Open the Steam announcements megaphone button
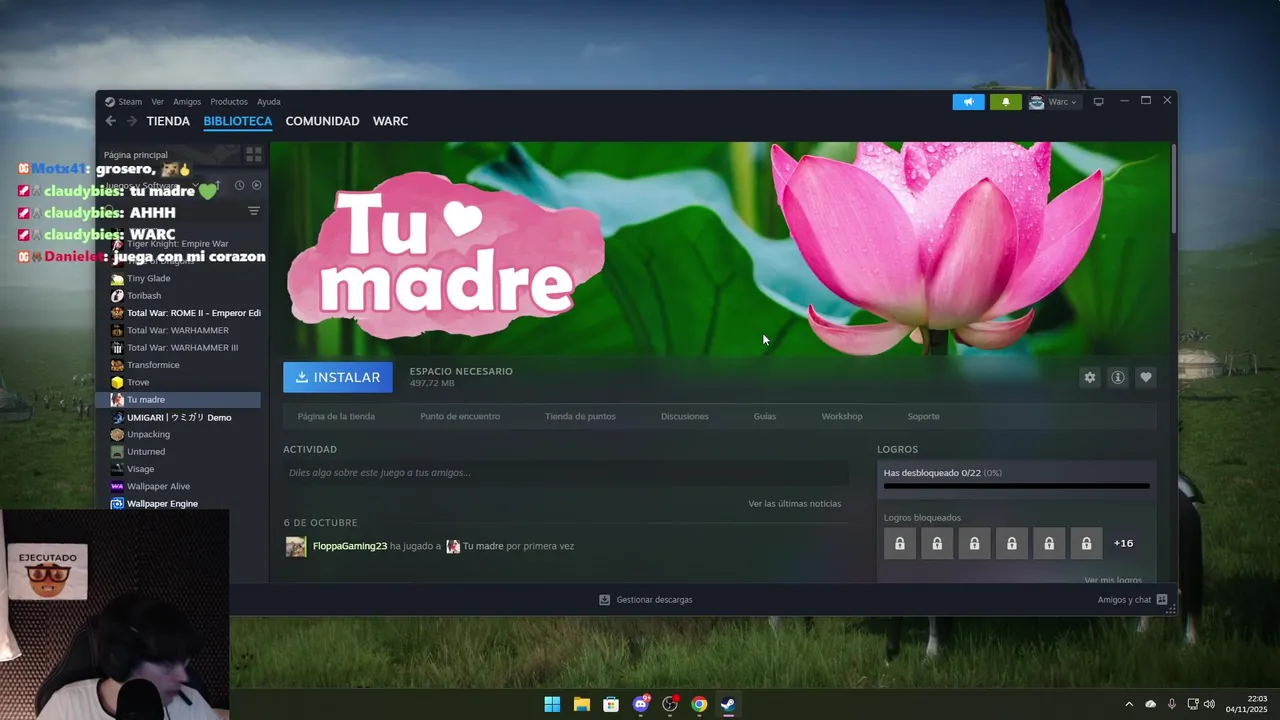 (968, 102)
